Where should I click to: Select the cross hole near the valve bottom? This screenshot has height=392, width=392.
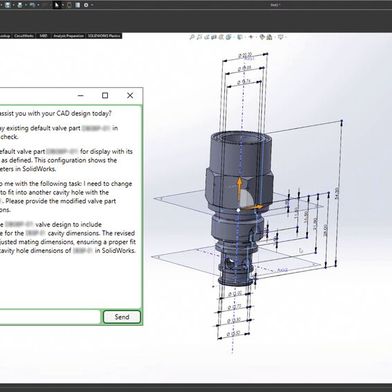point(230,264)
